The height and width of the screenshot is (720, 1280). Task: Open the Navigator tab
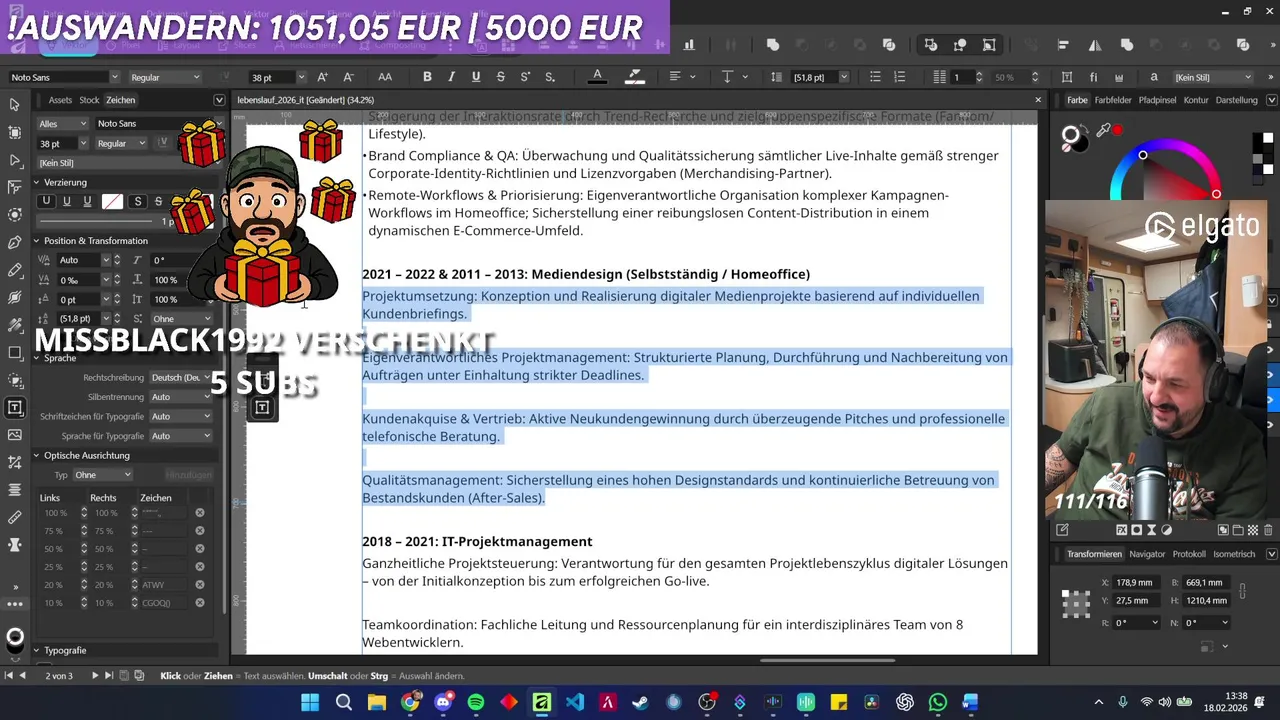pos(1147,554)
